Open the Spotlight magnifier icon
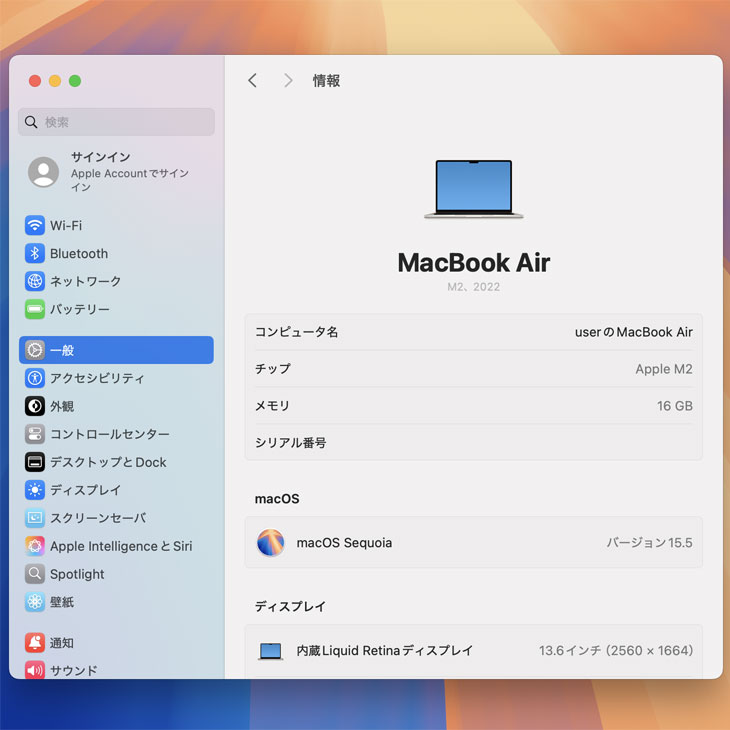Screen dimensions: 730x730 (35, 574)
